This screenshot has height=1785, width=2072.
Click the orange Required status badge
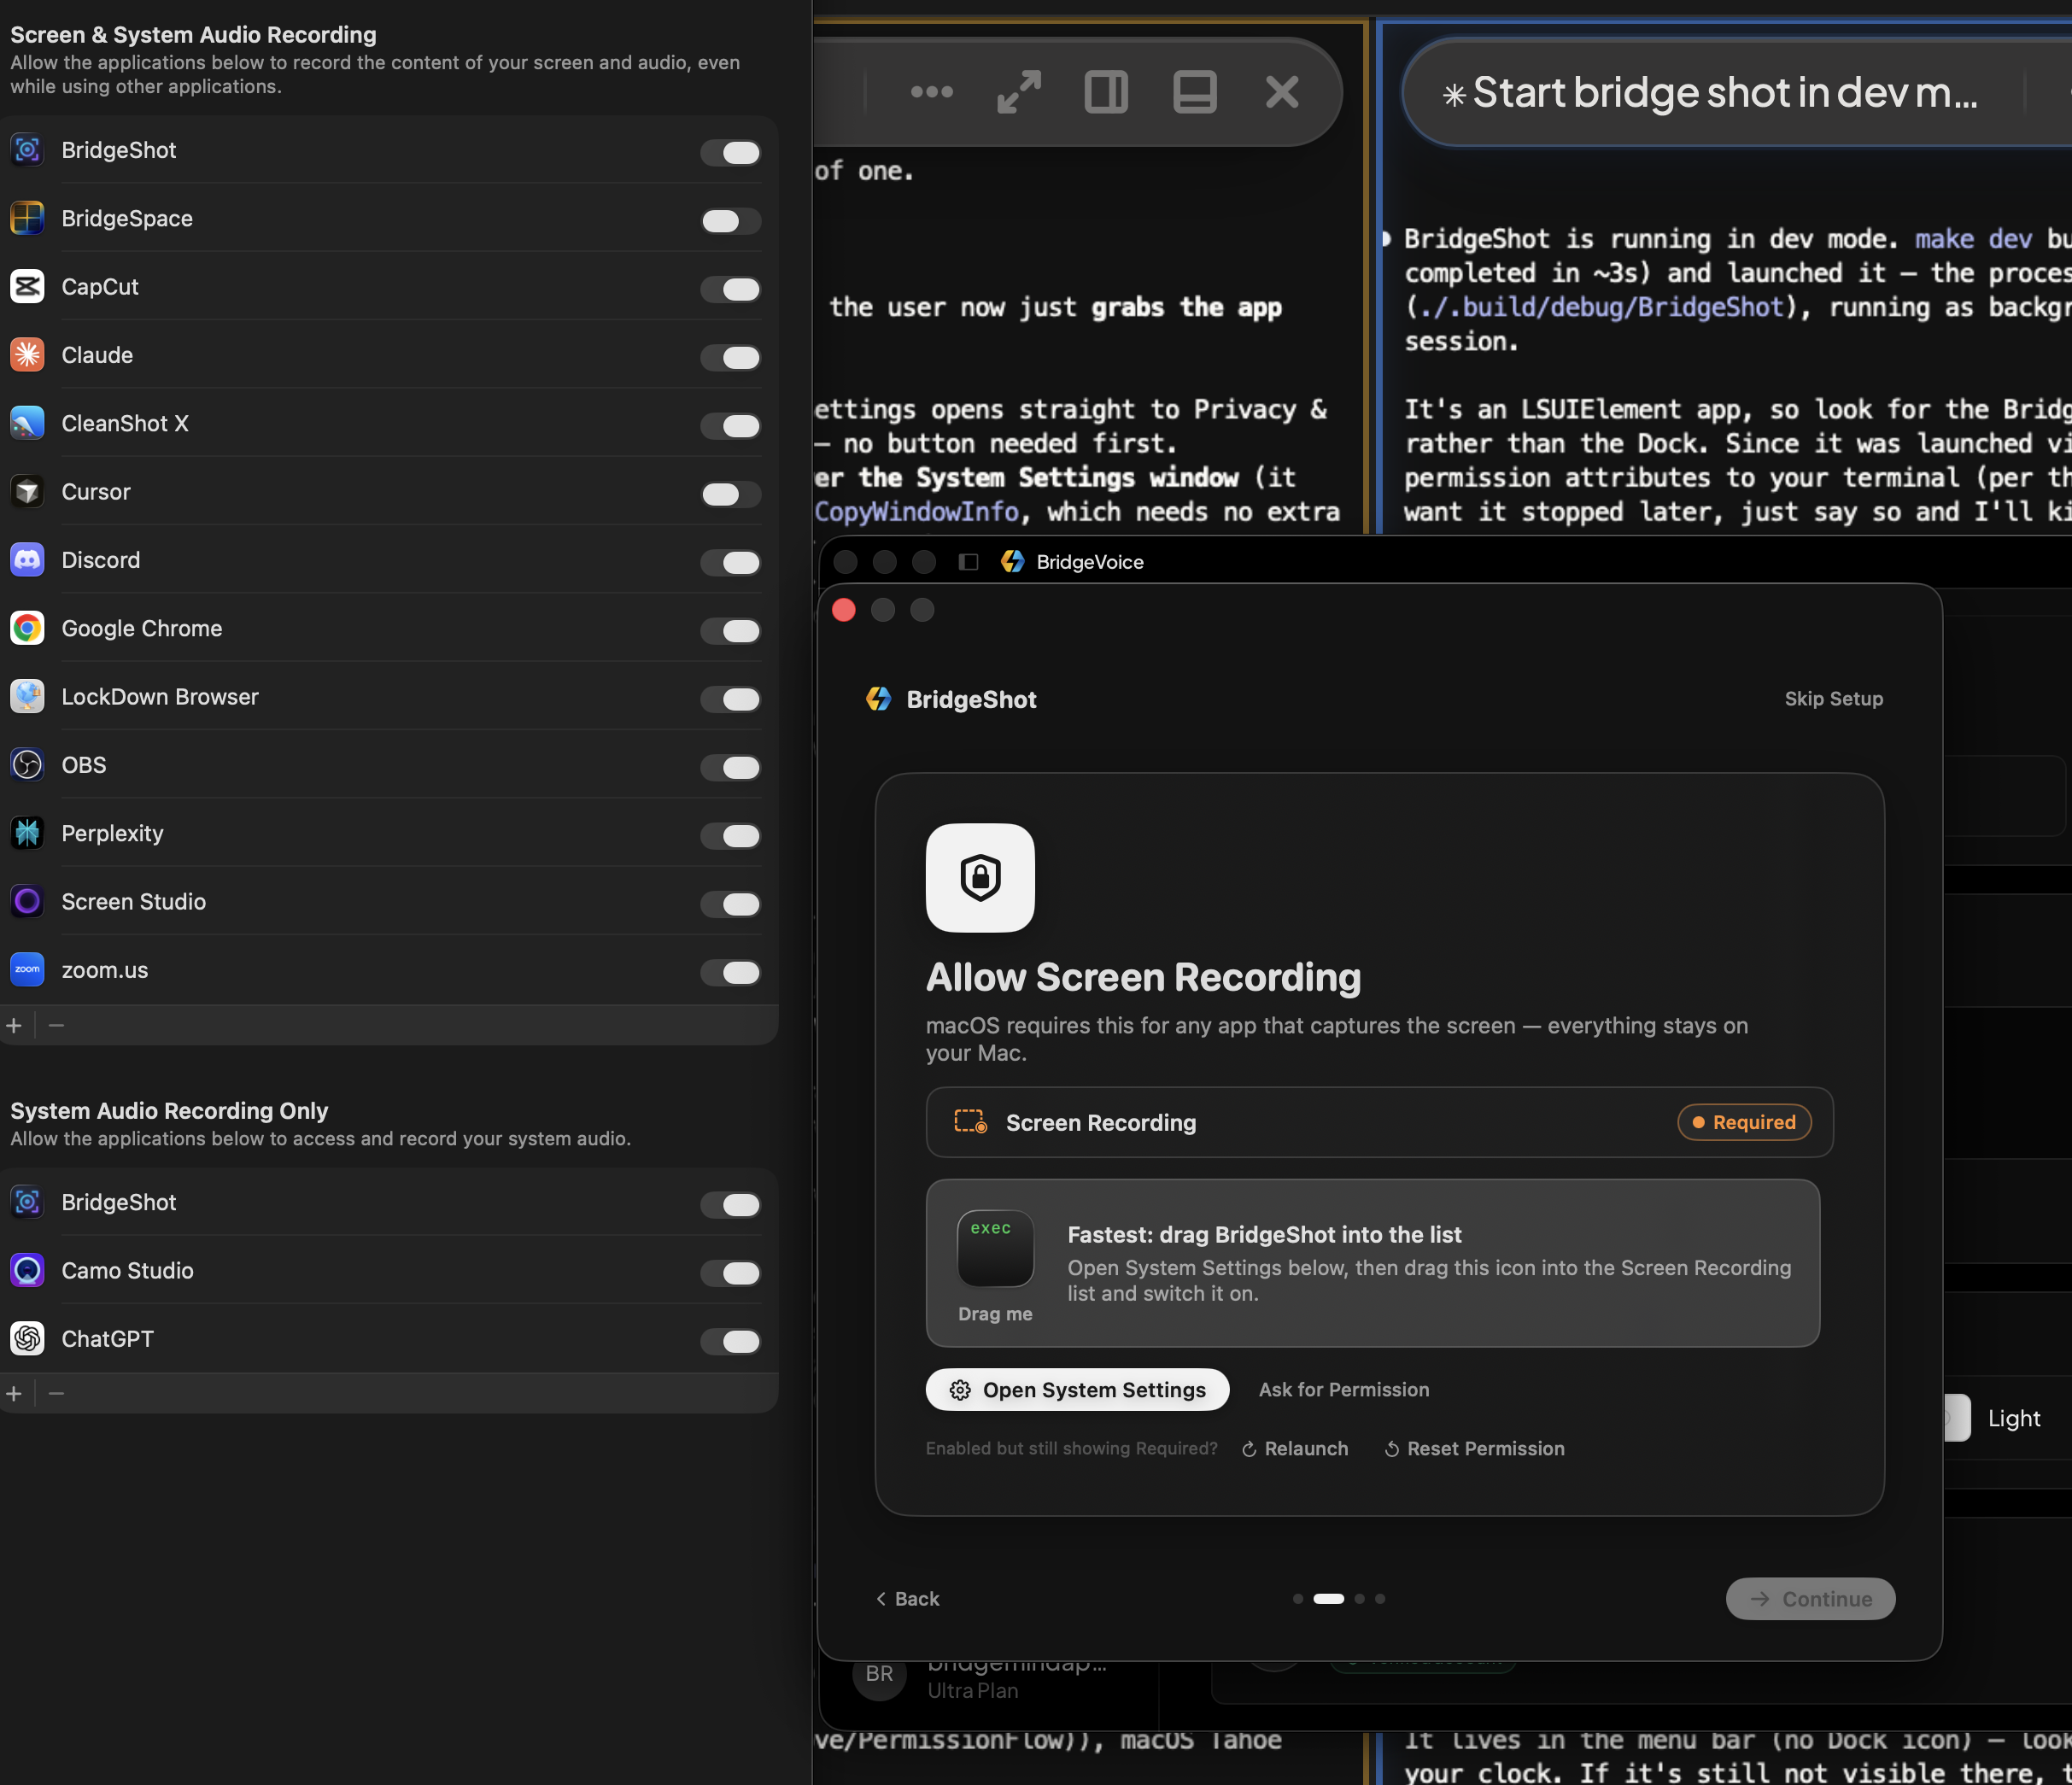[x=1744, y=1122]
